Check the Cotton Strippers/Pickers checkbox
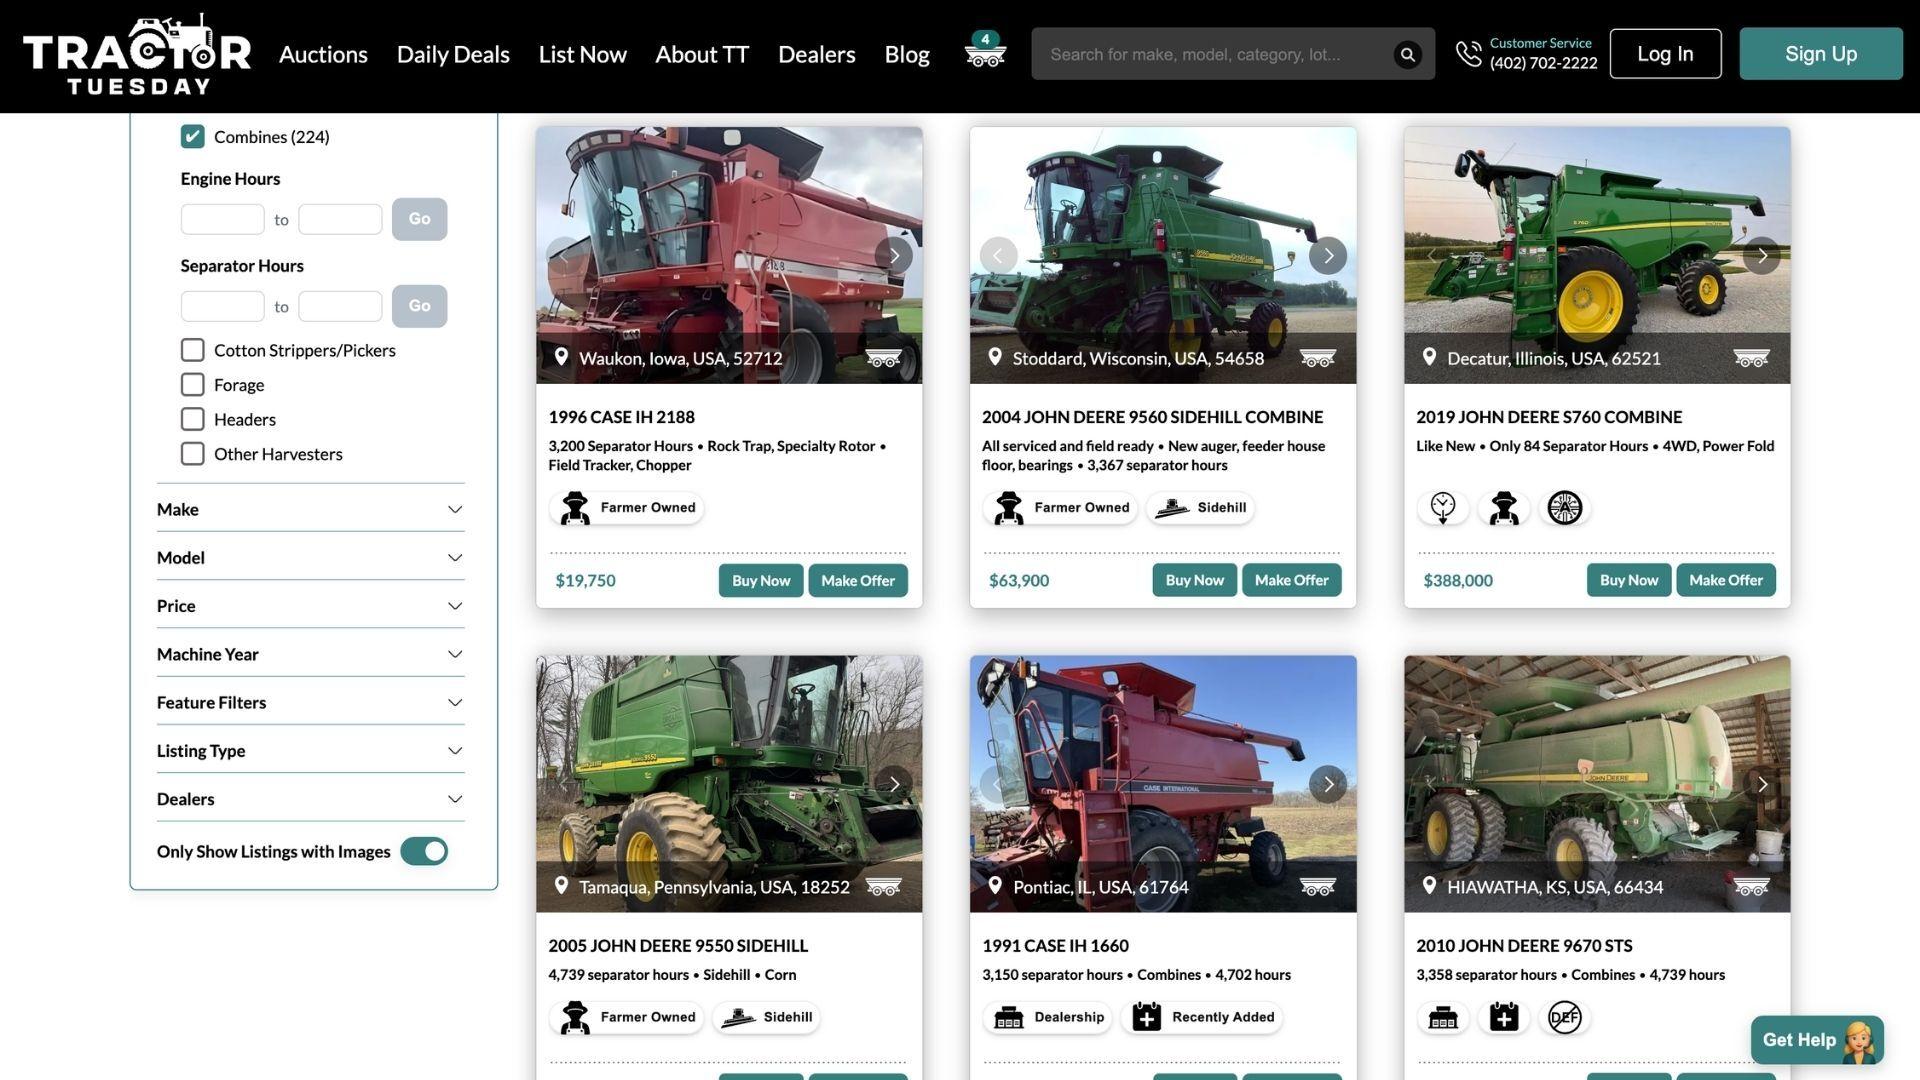Viewport: 1920px width, 1080px height. coord(192,350)
